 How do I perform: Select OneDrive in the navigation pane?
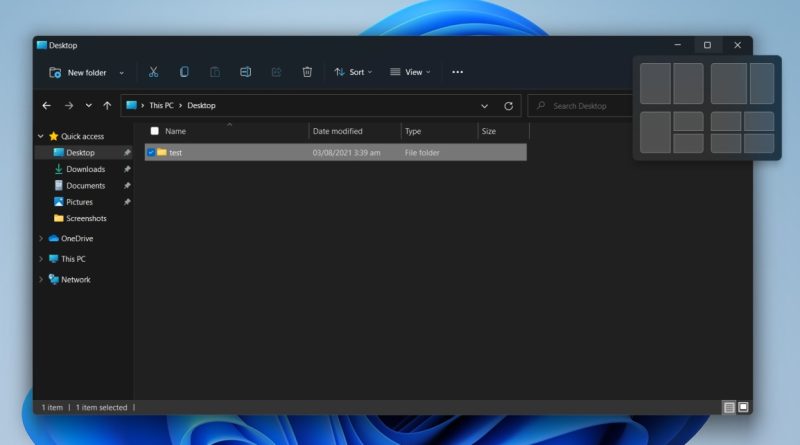click(x=77, y=238)
